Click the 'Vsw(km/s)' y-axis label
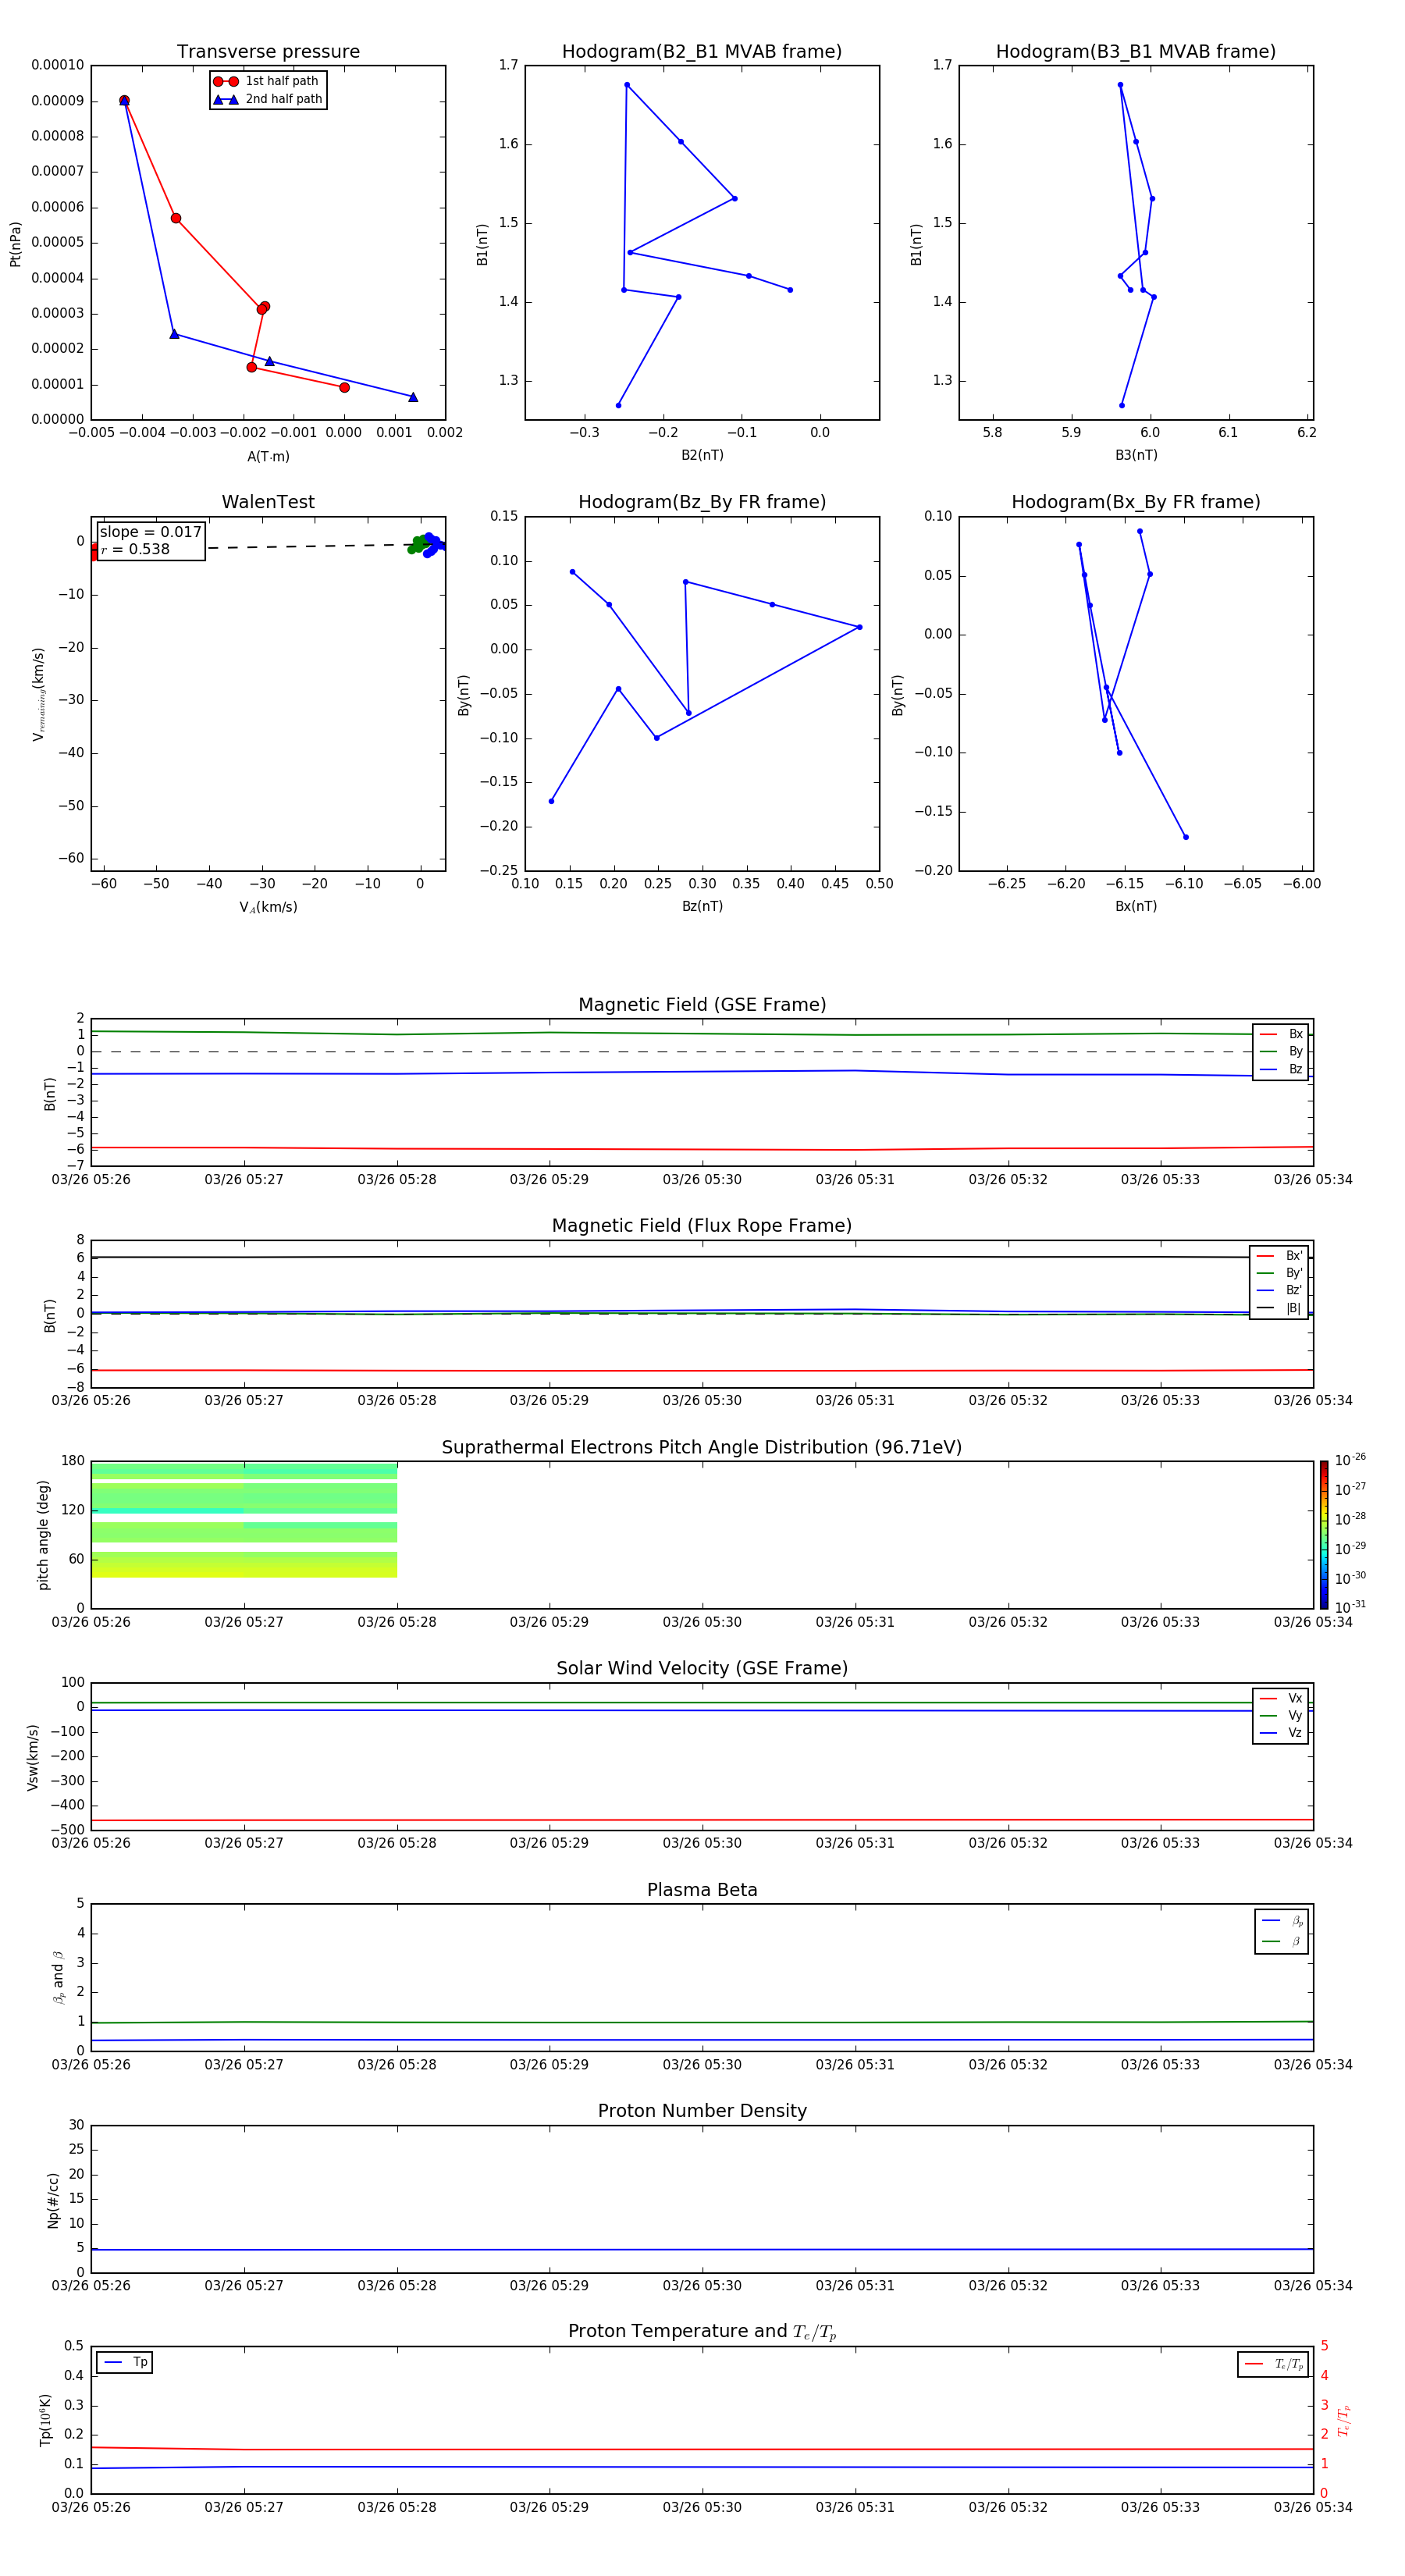The image size is (1405, 2576). pyautogui.click(x=32, y=1756)
